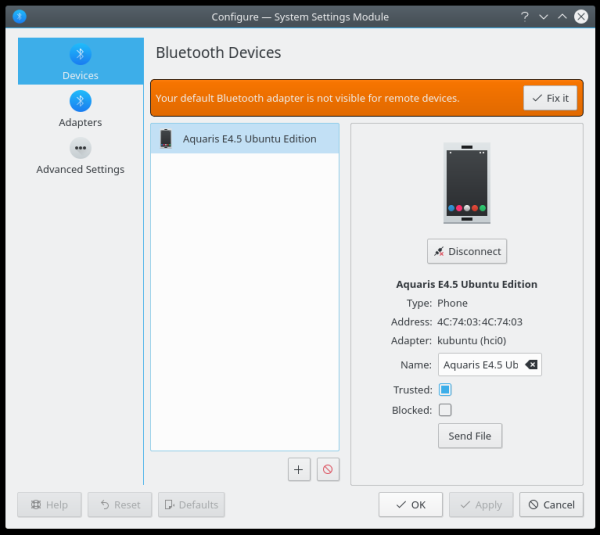Switch to the Adapters section
This screenshot has width=600, height=535.
80,109
